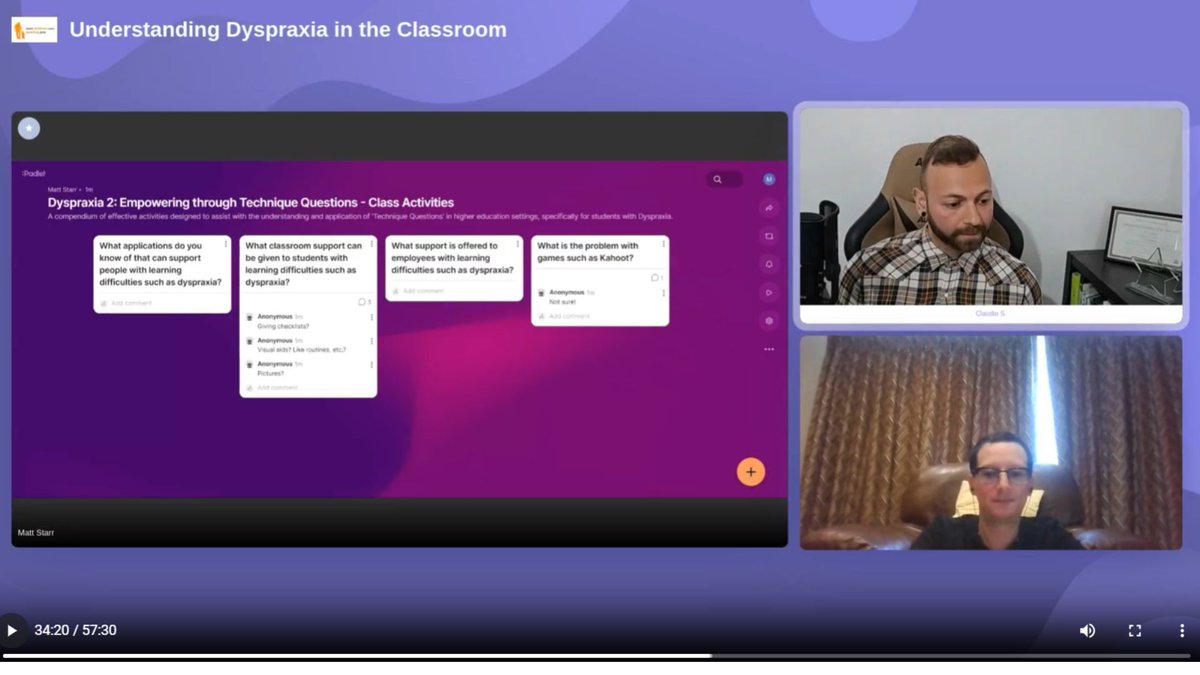Viewport: 1200px width, 675px height.
Task: Open the Padlet sidebar three-dots menu
Action: tap(769, 349)
